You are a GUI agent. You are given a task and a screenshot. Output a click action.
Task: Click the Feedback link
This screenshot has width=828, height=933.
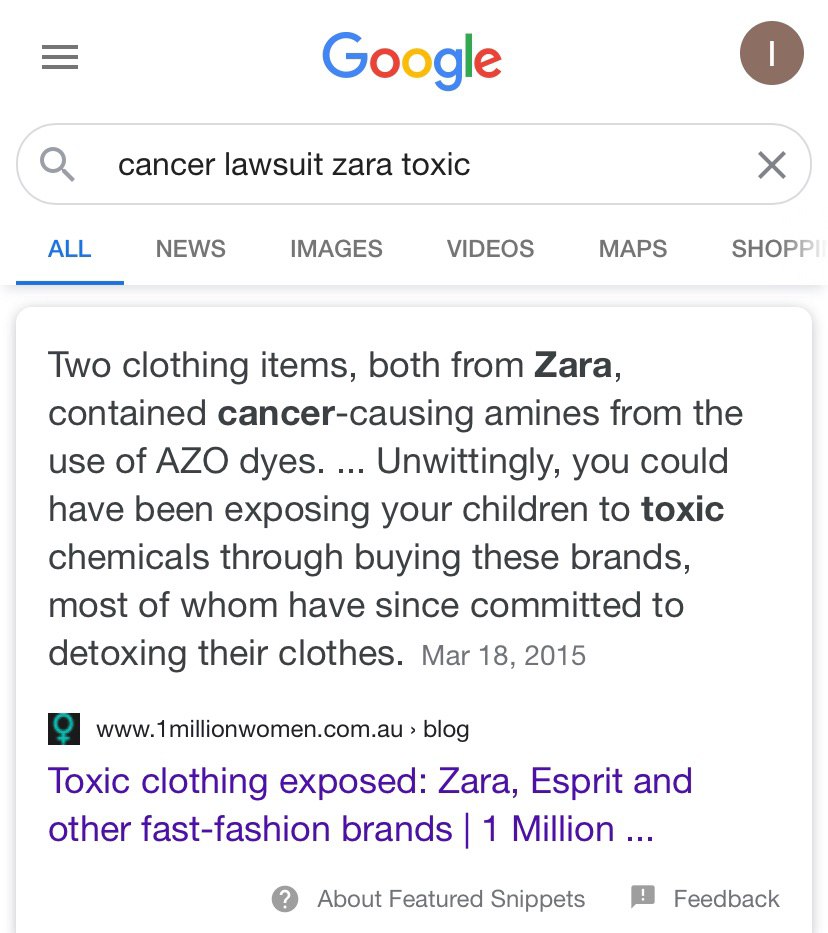click(x=726, y=898)
